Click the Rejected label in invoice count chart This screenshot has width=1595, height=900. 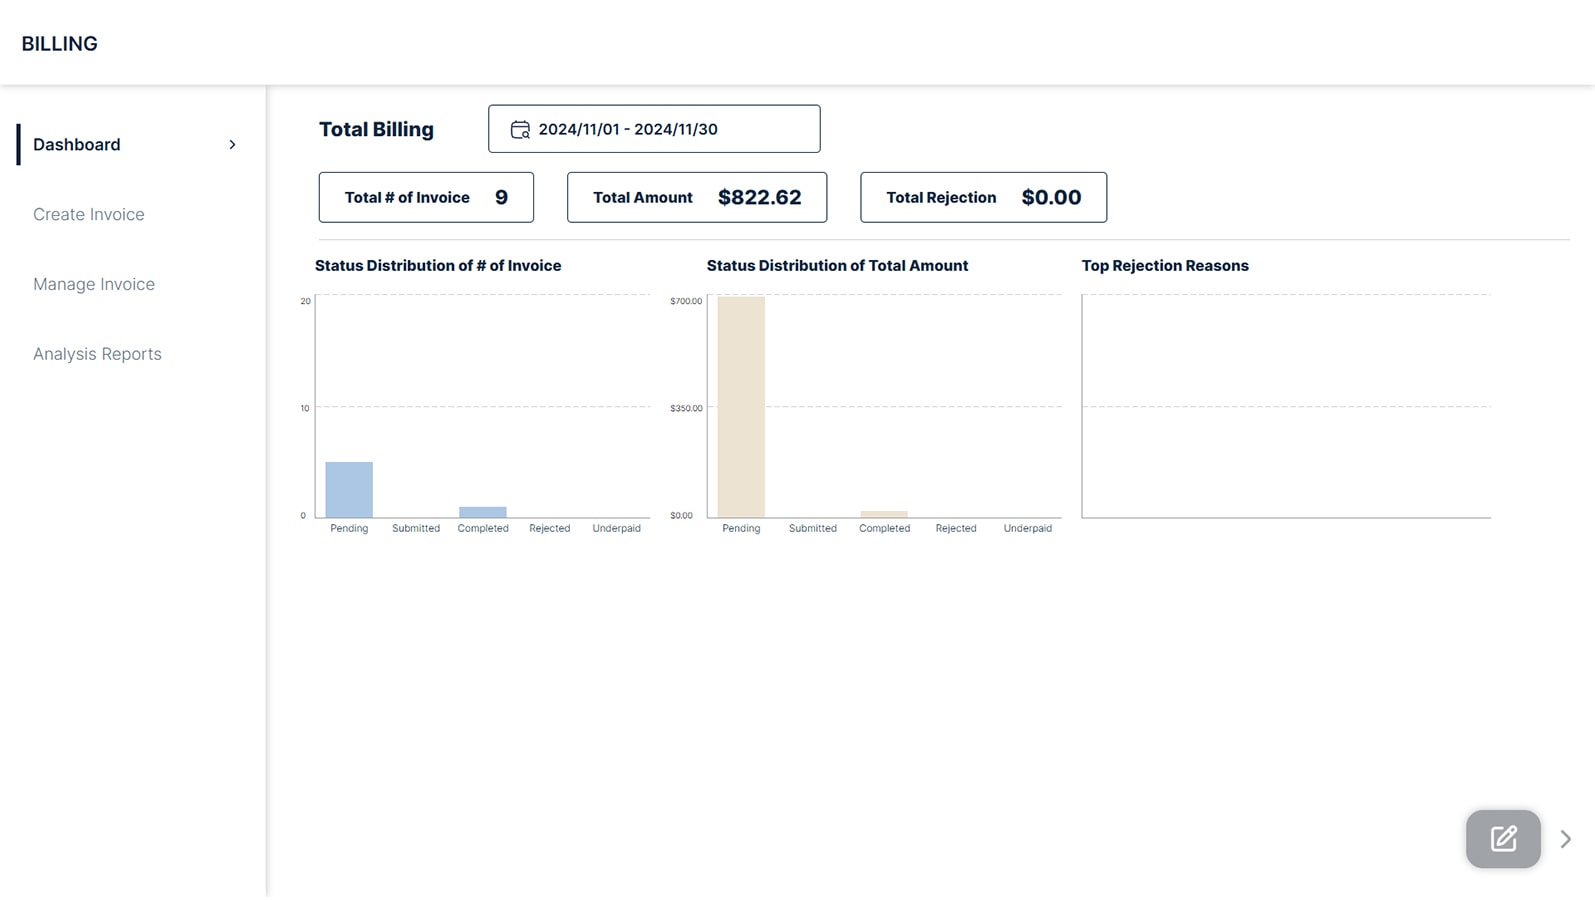(550, 528)
